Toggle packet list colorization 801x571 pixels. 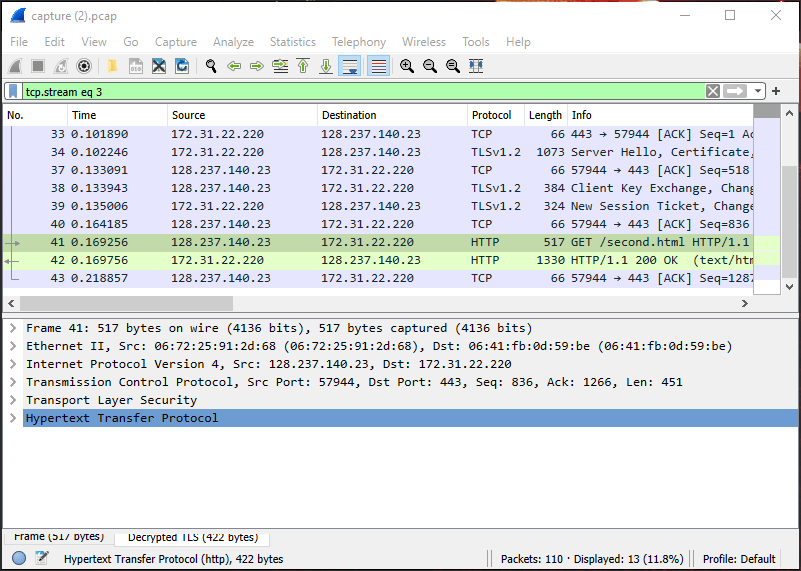pos(378,66)
